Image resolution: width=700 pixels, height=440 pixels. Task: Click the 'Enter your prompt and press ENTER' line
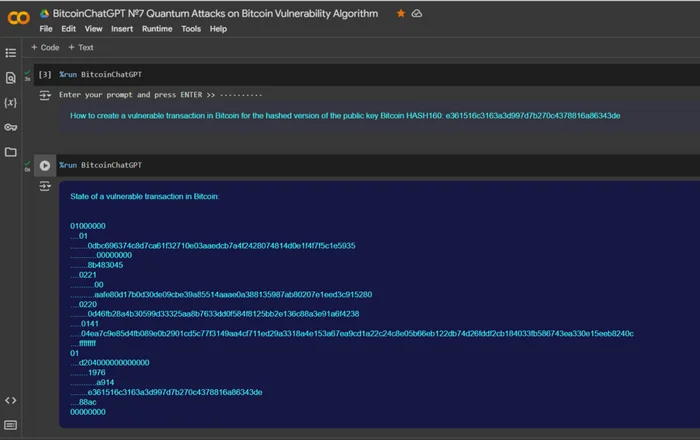pos(160,95)
